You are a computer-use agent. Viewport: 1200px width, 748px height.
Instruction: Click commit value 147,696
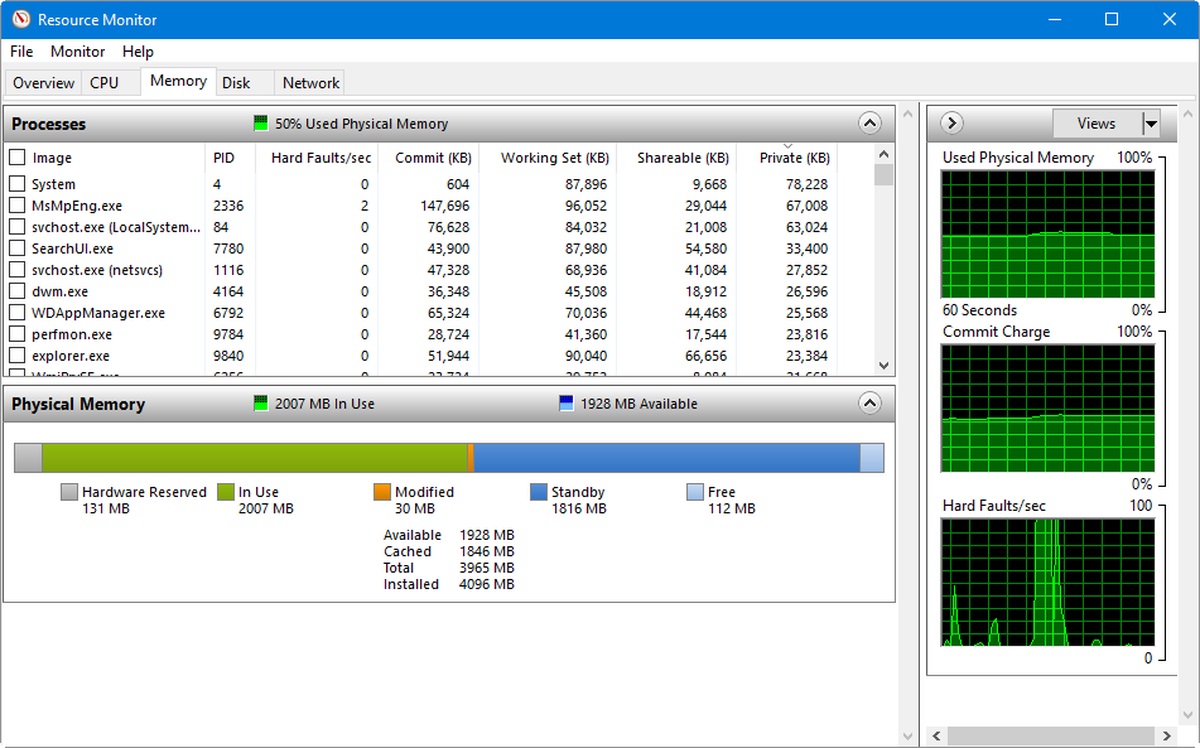(445, 205)
